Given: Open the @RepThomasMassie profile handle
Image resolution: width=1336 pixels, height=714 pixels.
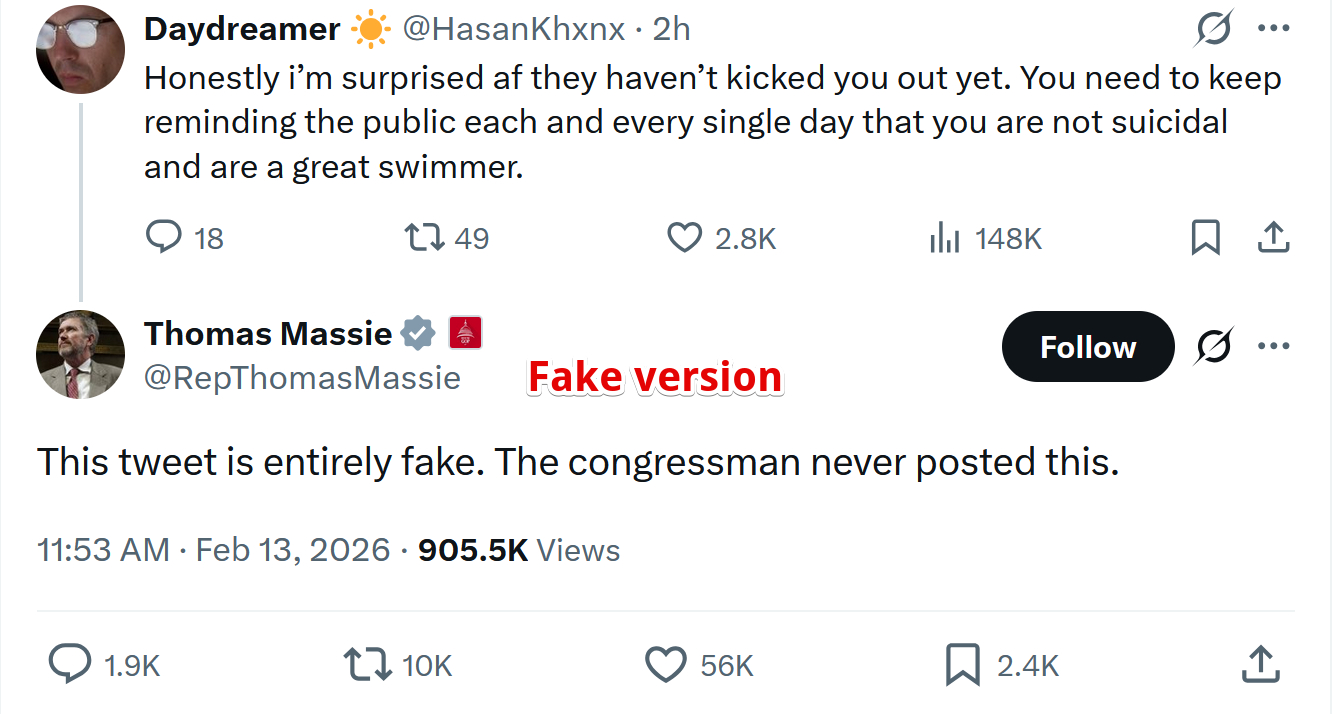Looking at the screenshot, I should (302, 378).
